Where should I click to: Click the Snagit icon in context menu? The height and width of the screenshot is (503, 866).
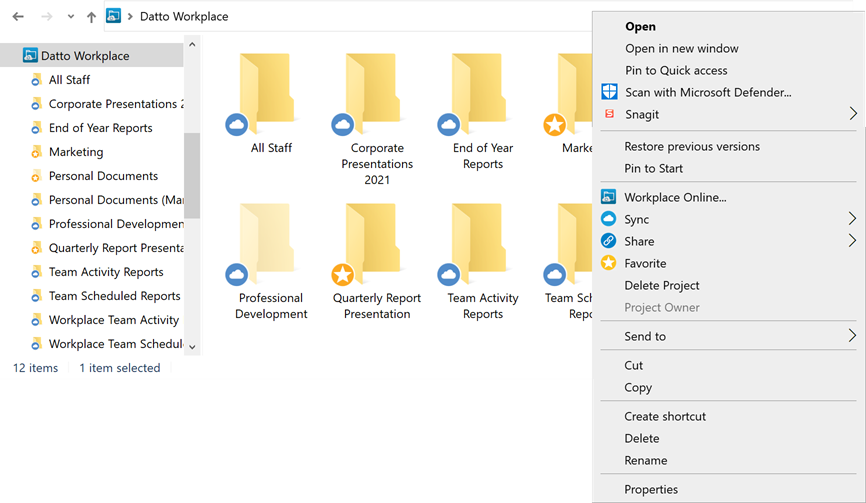[x=608, y=114]
